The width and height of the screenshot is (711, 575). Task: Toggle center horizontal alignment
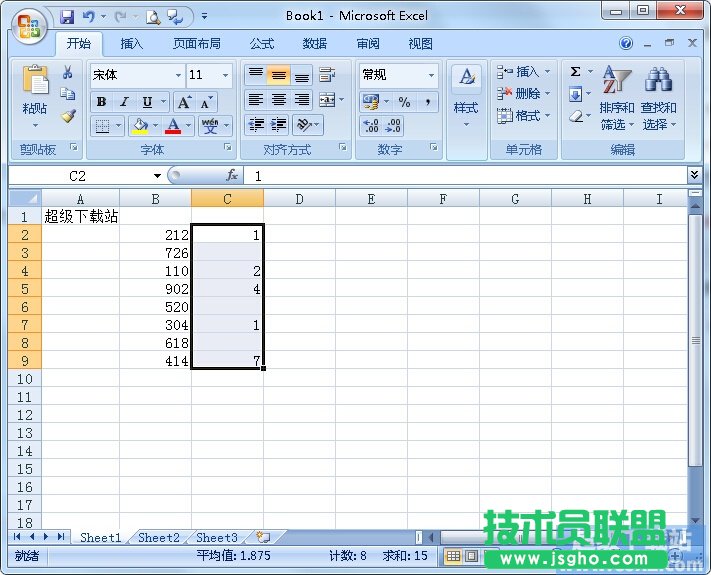pos(279,100)
